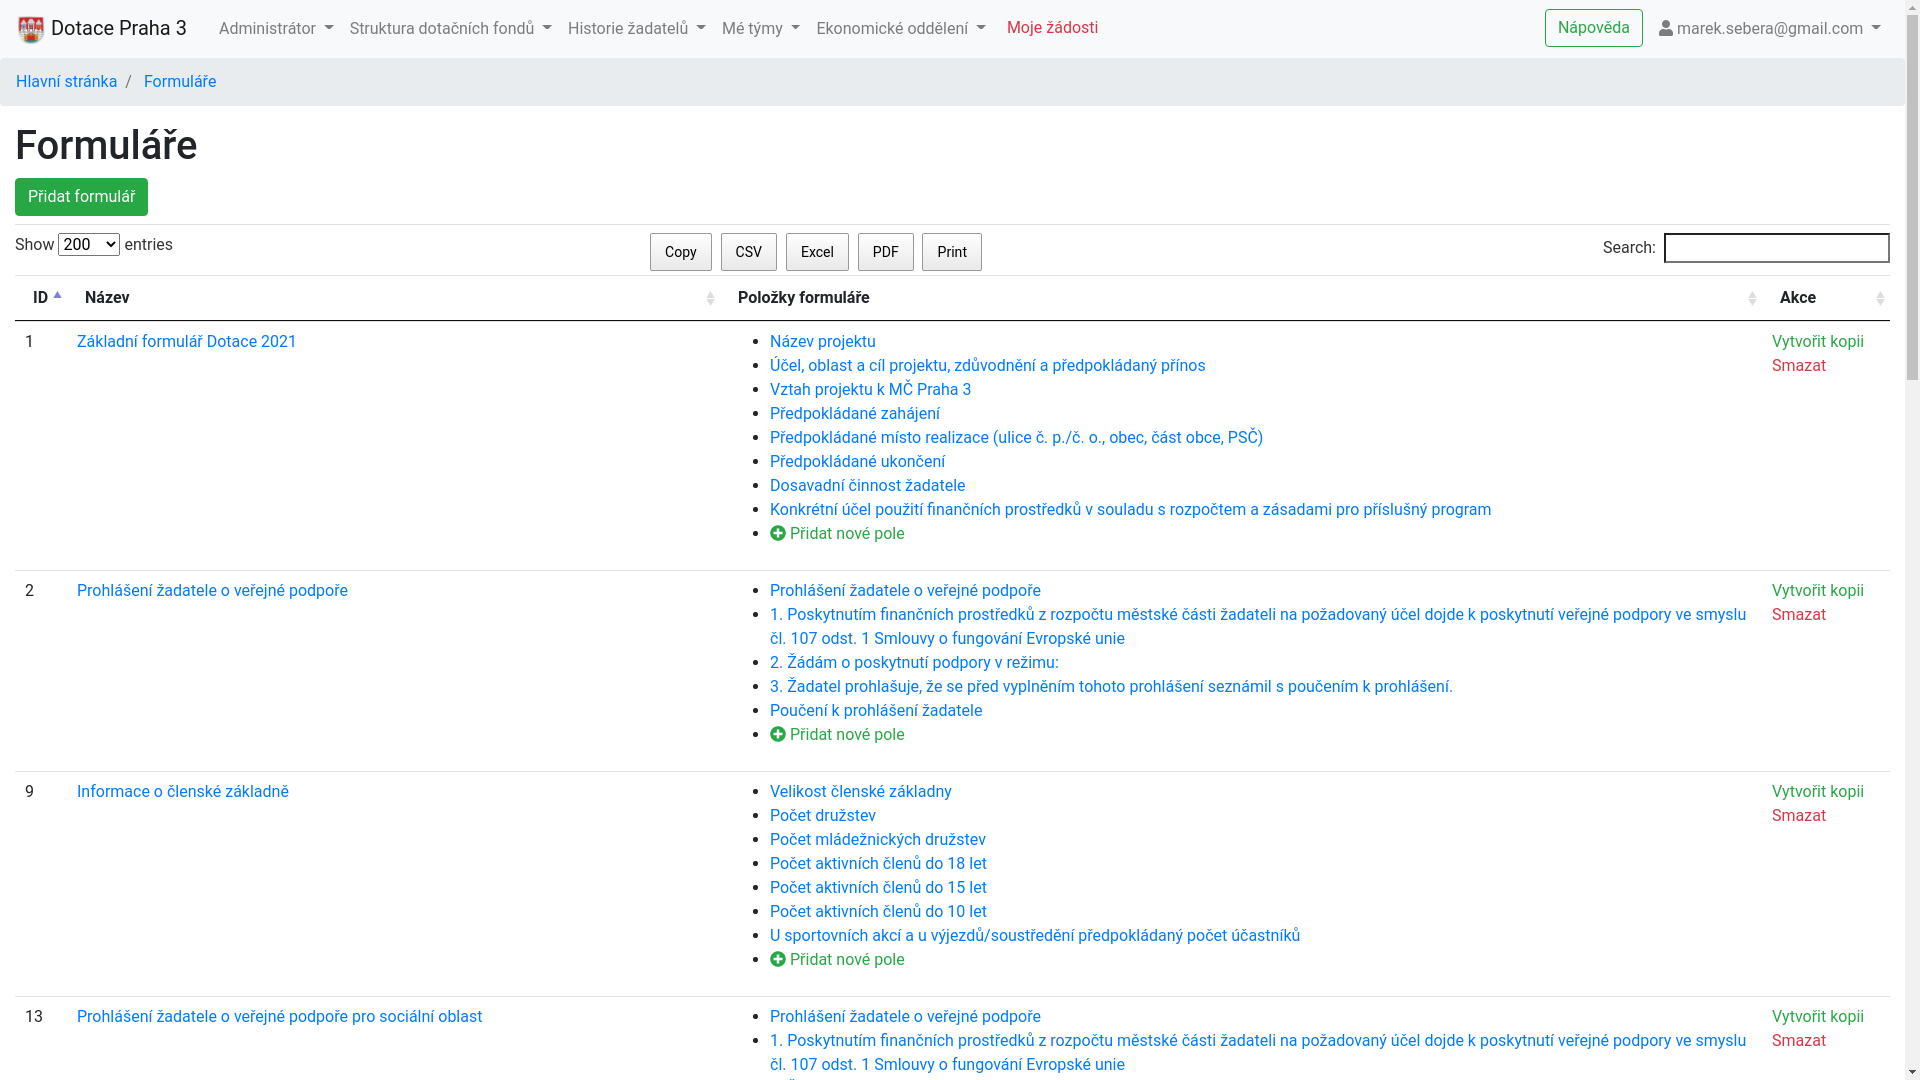
Task: Focus the table Search input field
Action: (x=1776, y=248)
